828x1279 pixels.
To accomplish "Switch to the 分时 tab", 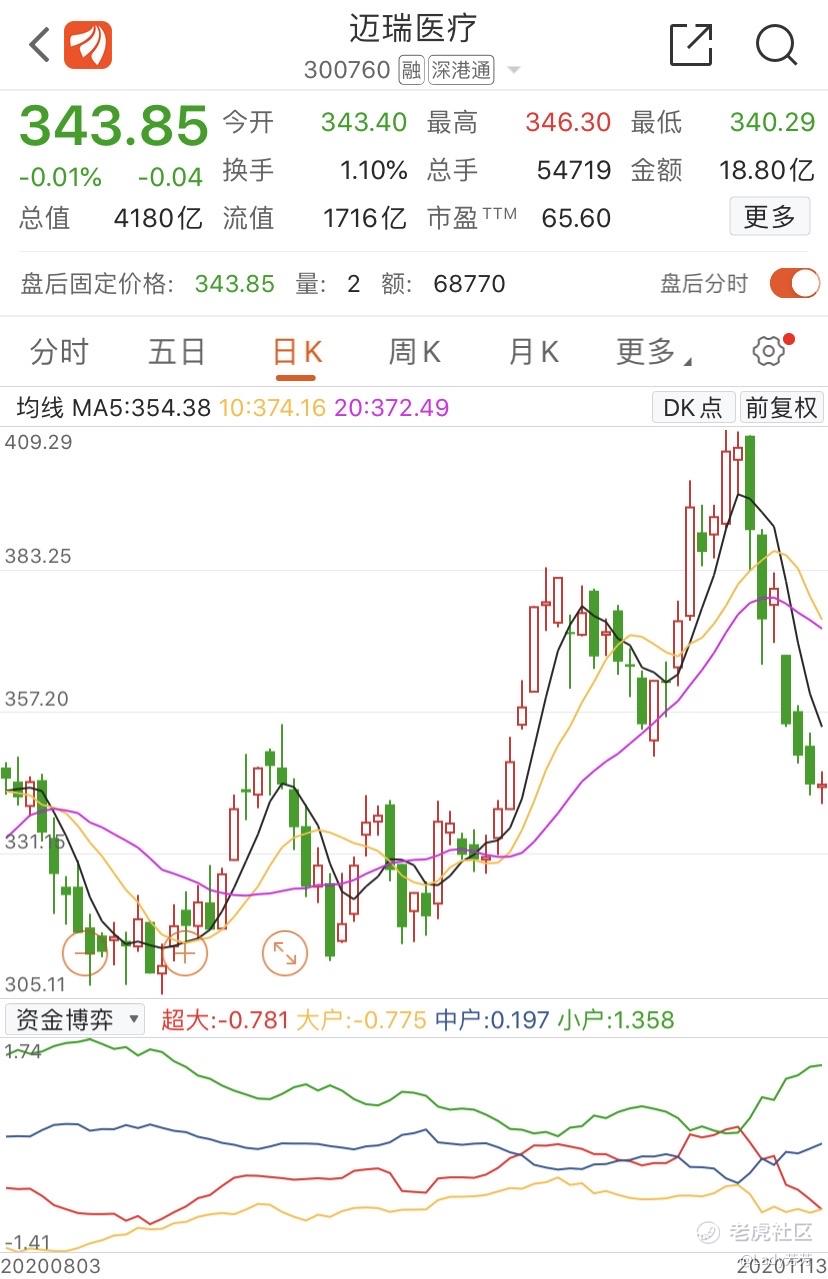I will 59,351.
